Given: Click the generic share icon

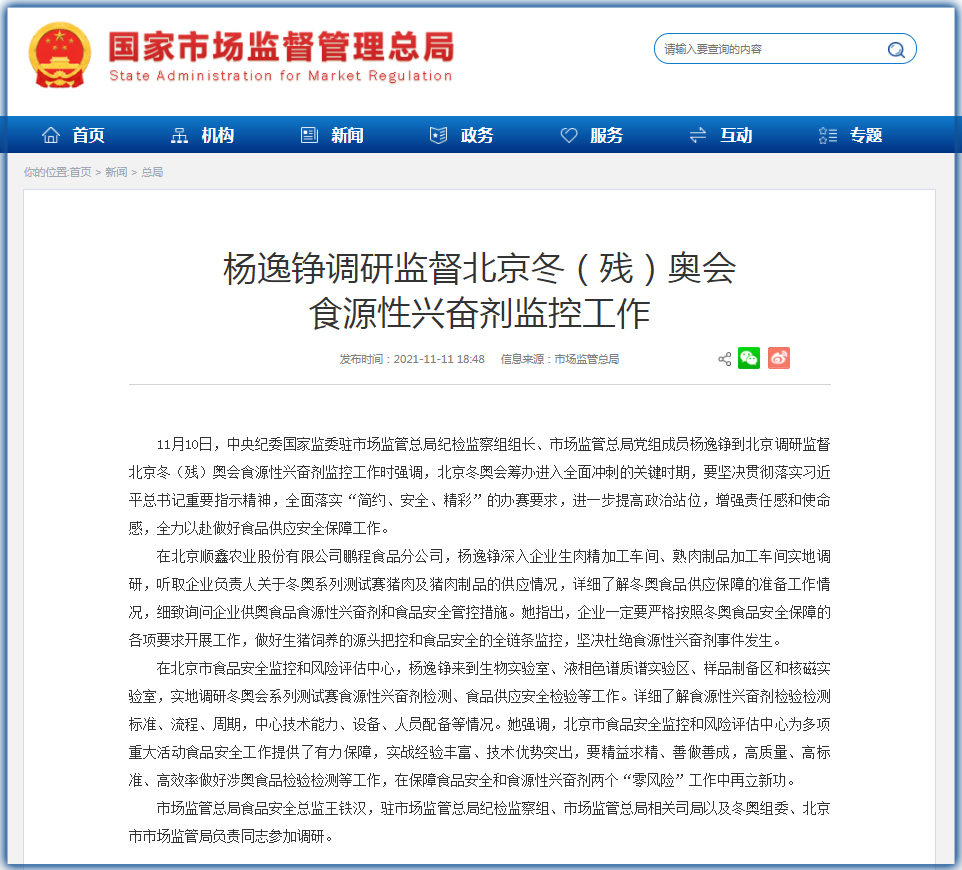Looking at the screenshot, I should pos(724,359).
